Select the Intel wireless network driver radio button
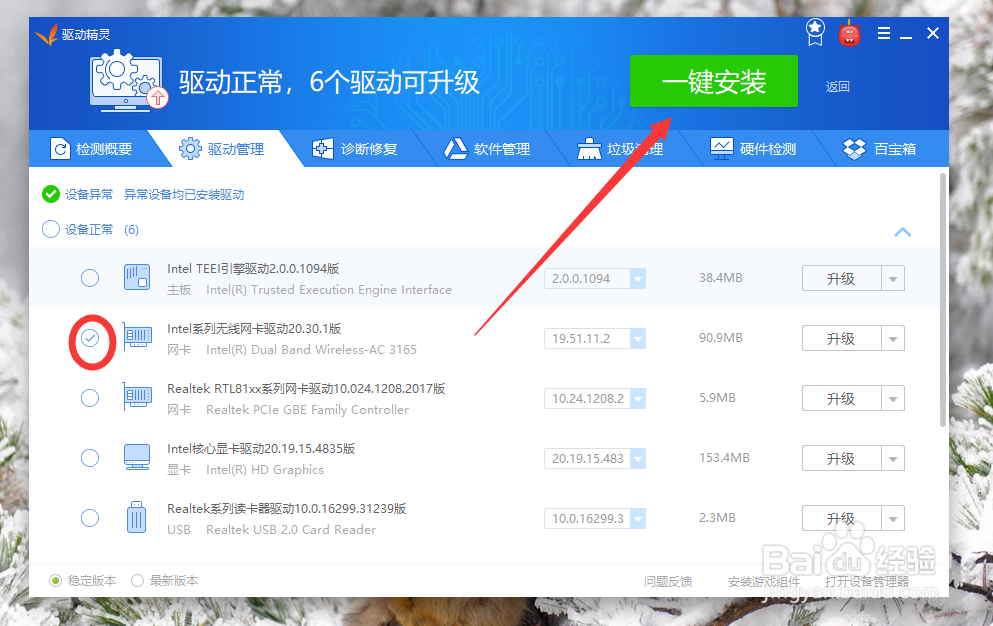Screen dimensions: 993x626 (x=89, y=338)
